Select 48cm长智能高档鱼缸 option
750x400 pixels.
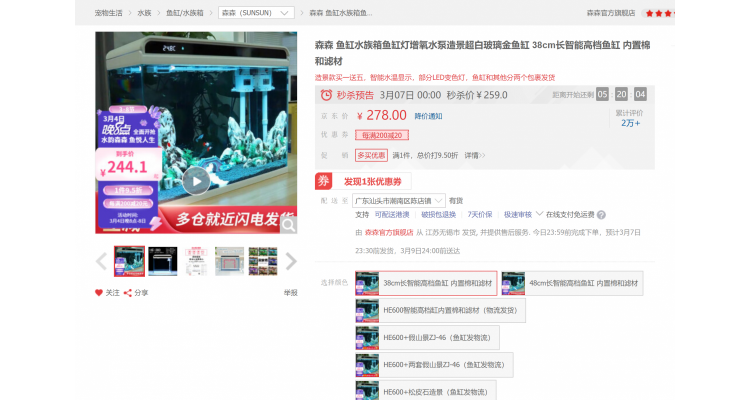click(572, 283)
